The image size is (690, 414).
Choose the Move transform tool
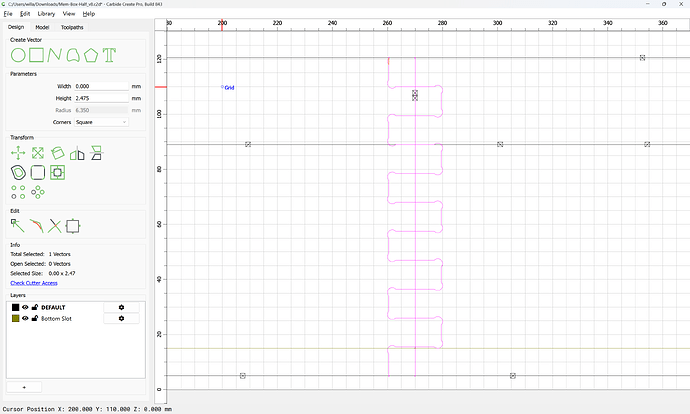(x=18, y=153)
